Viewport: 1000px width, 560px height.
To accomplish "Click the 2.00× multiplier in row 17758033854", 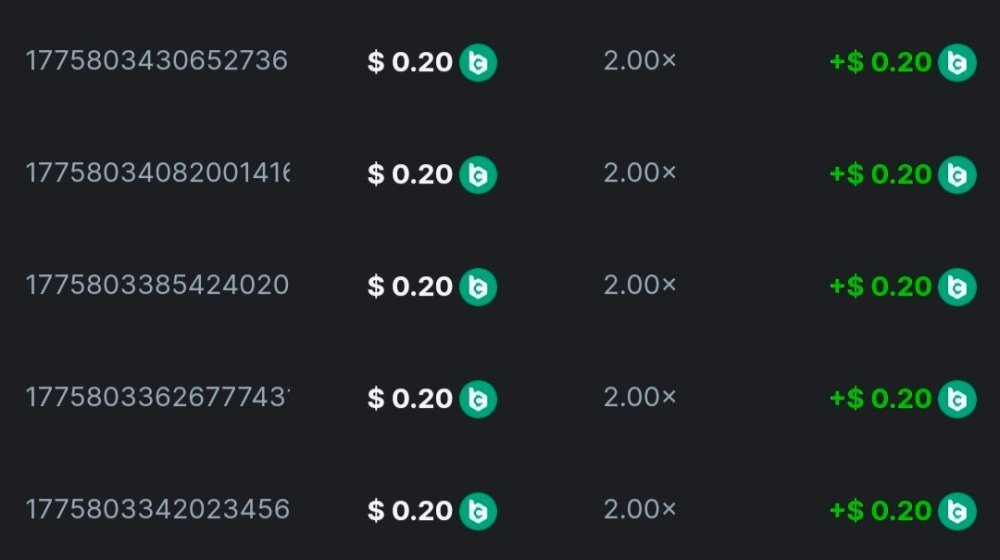I will coord(640,285).
